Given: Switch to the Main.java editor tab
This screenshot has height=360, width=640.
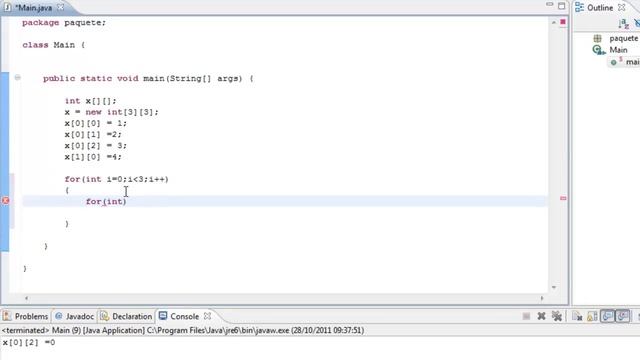Looking at the screenshot, I should [33, 8].
